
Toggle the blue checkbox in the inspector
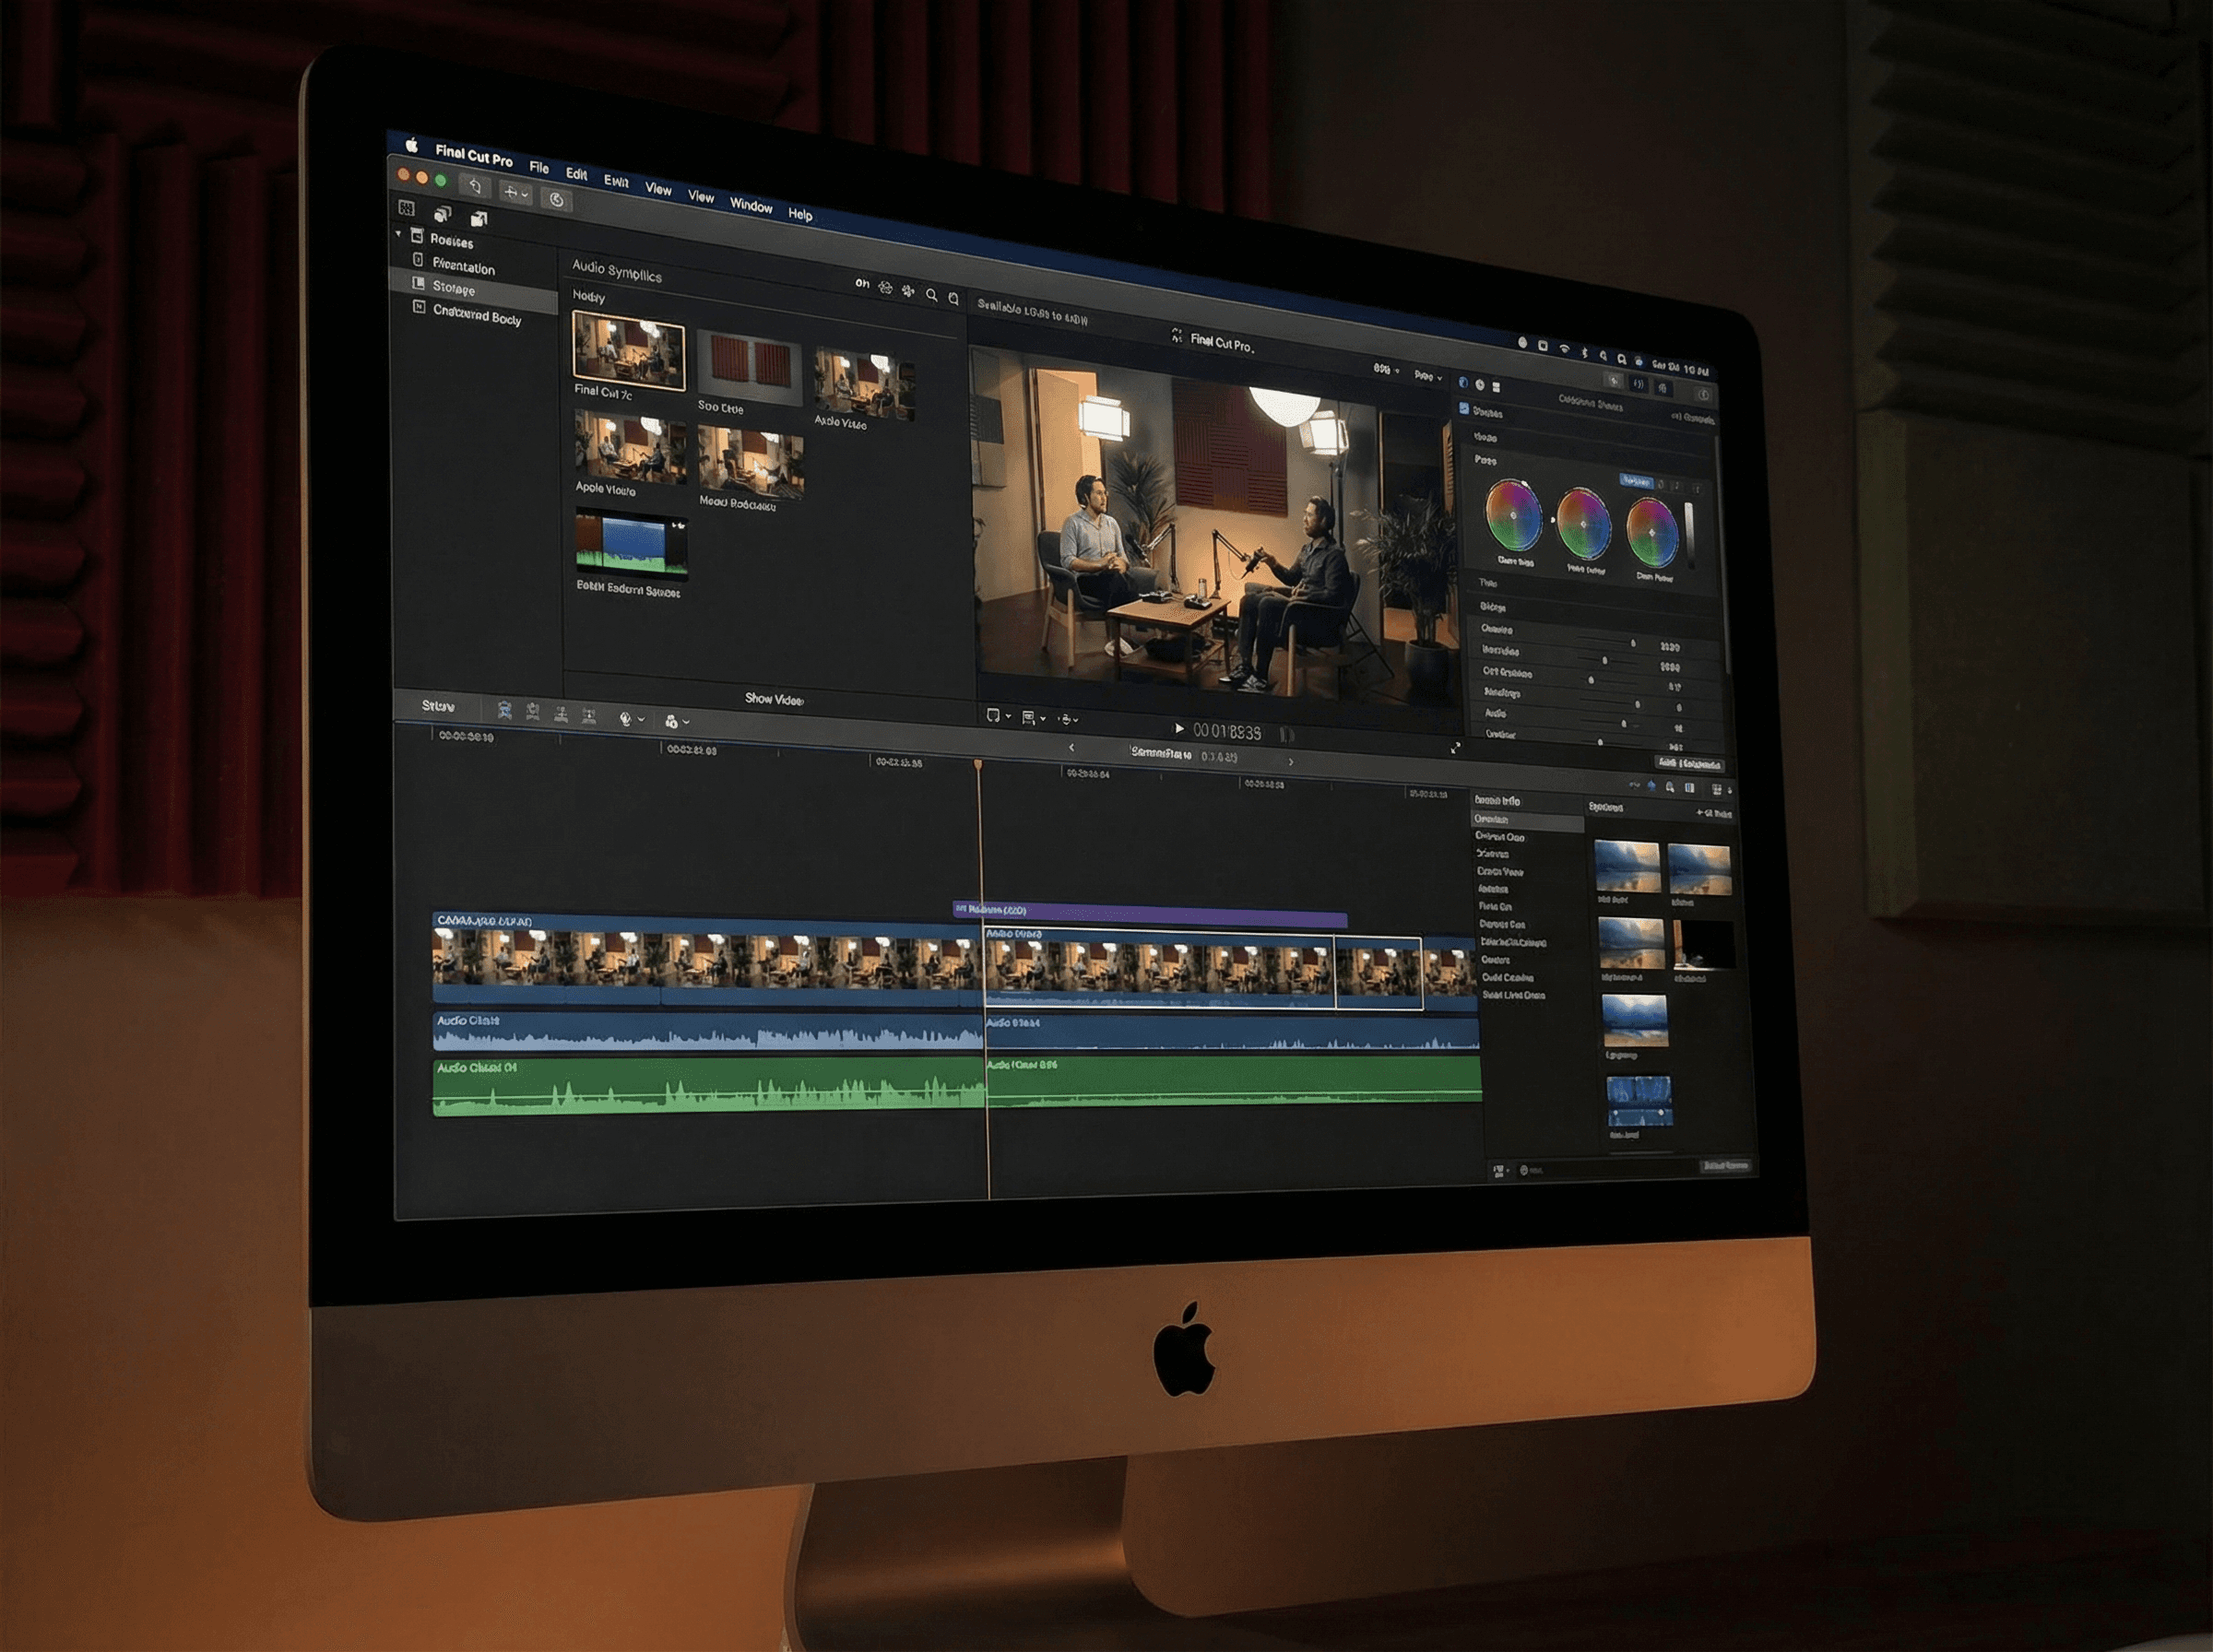pos(1464,408)
